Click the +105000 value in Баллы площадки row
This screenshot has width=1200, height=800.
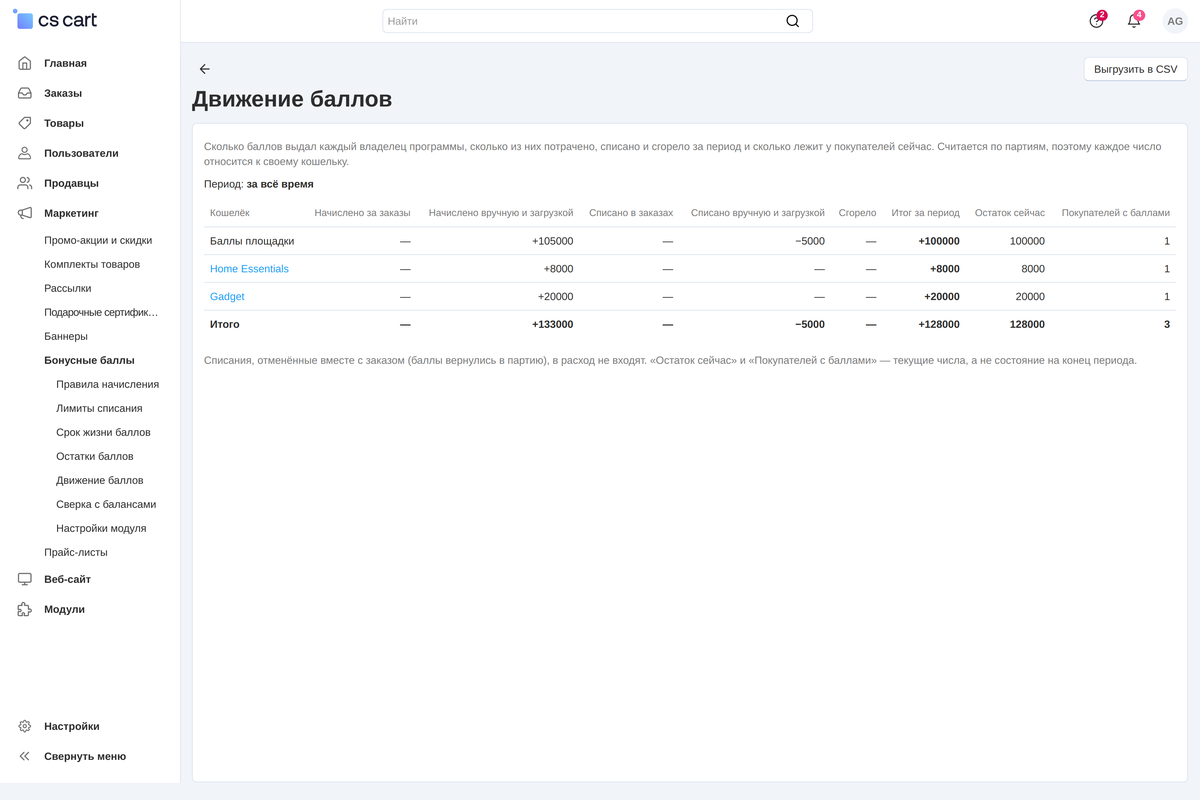coord(552,241)
